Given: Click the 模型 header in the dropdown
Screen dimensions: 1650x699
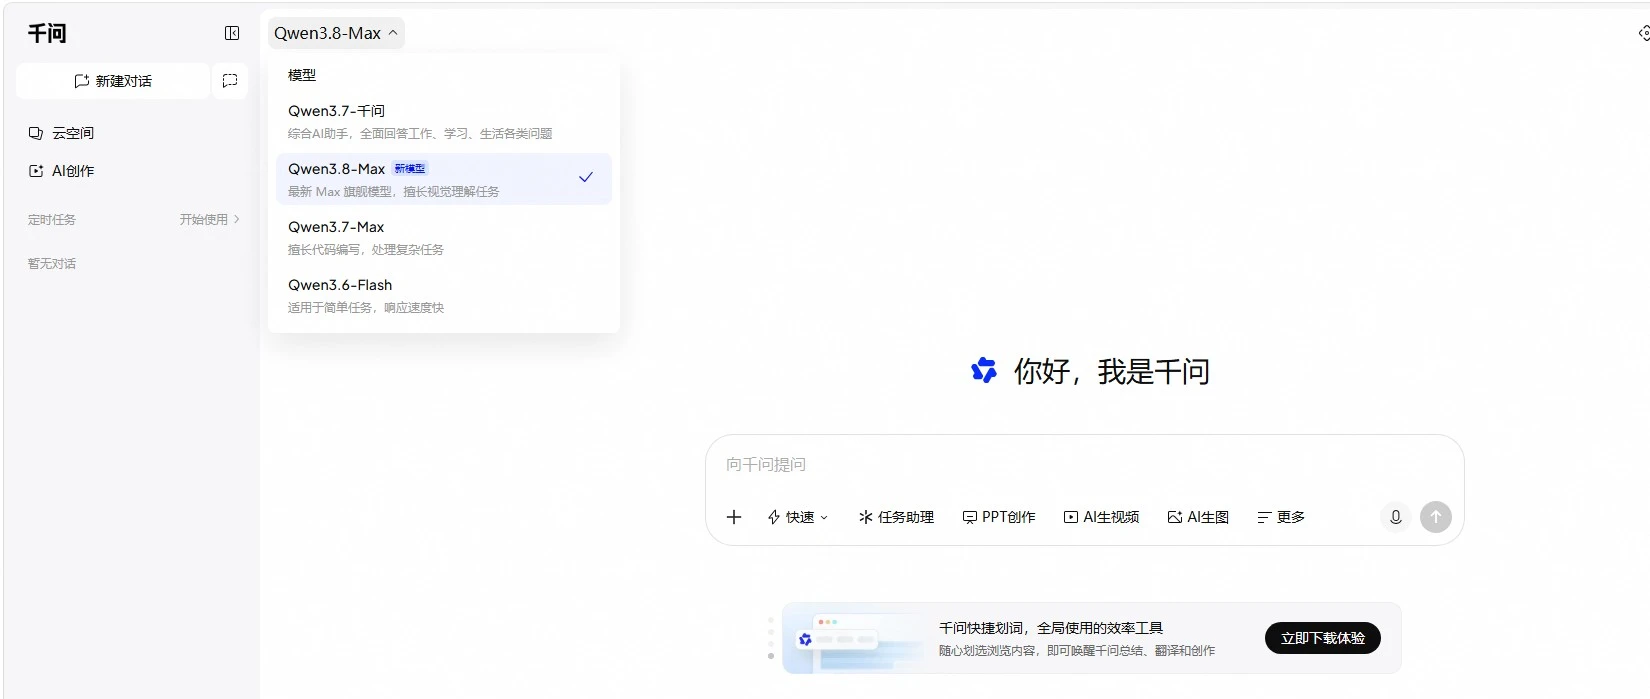Looking at the screenshot, I should pyautogui.click(x=302, y=75).
